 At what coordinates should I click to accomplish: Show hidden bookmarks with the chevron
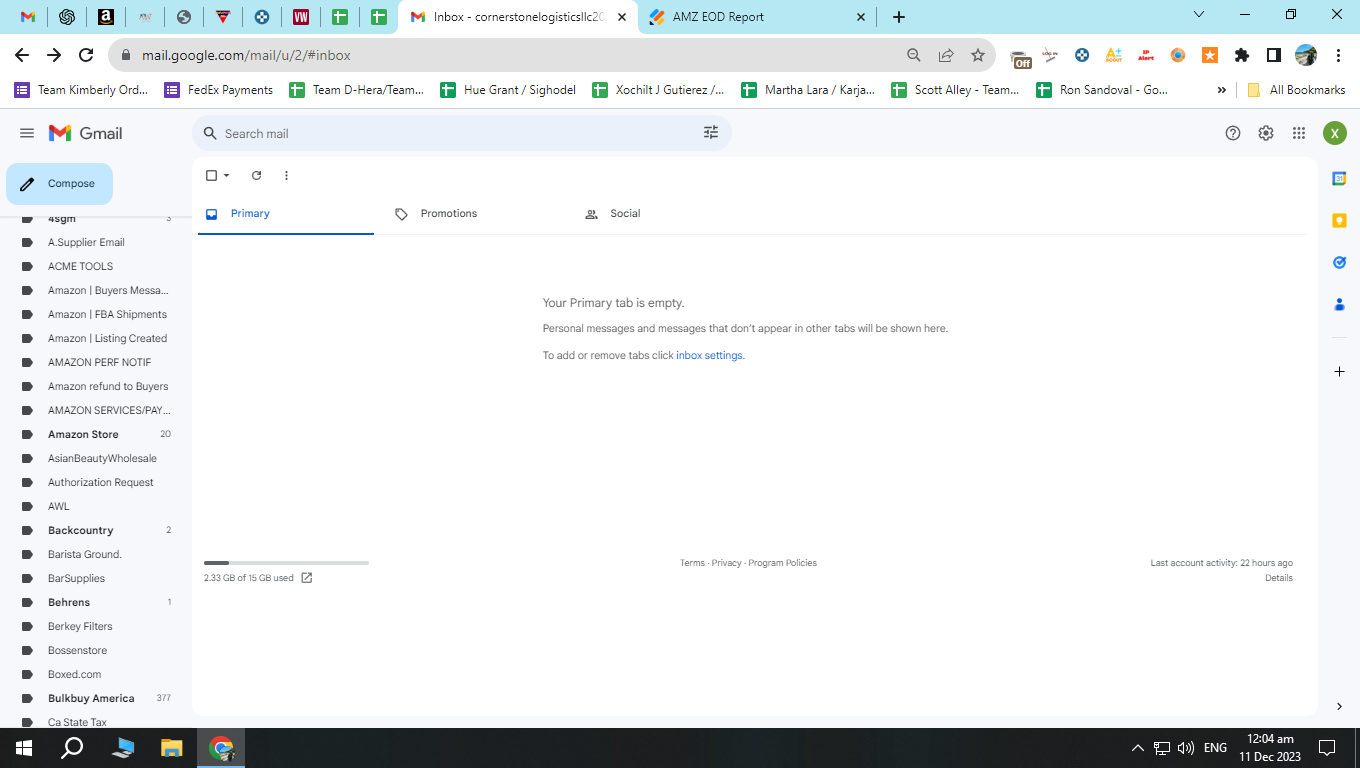1221,90
